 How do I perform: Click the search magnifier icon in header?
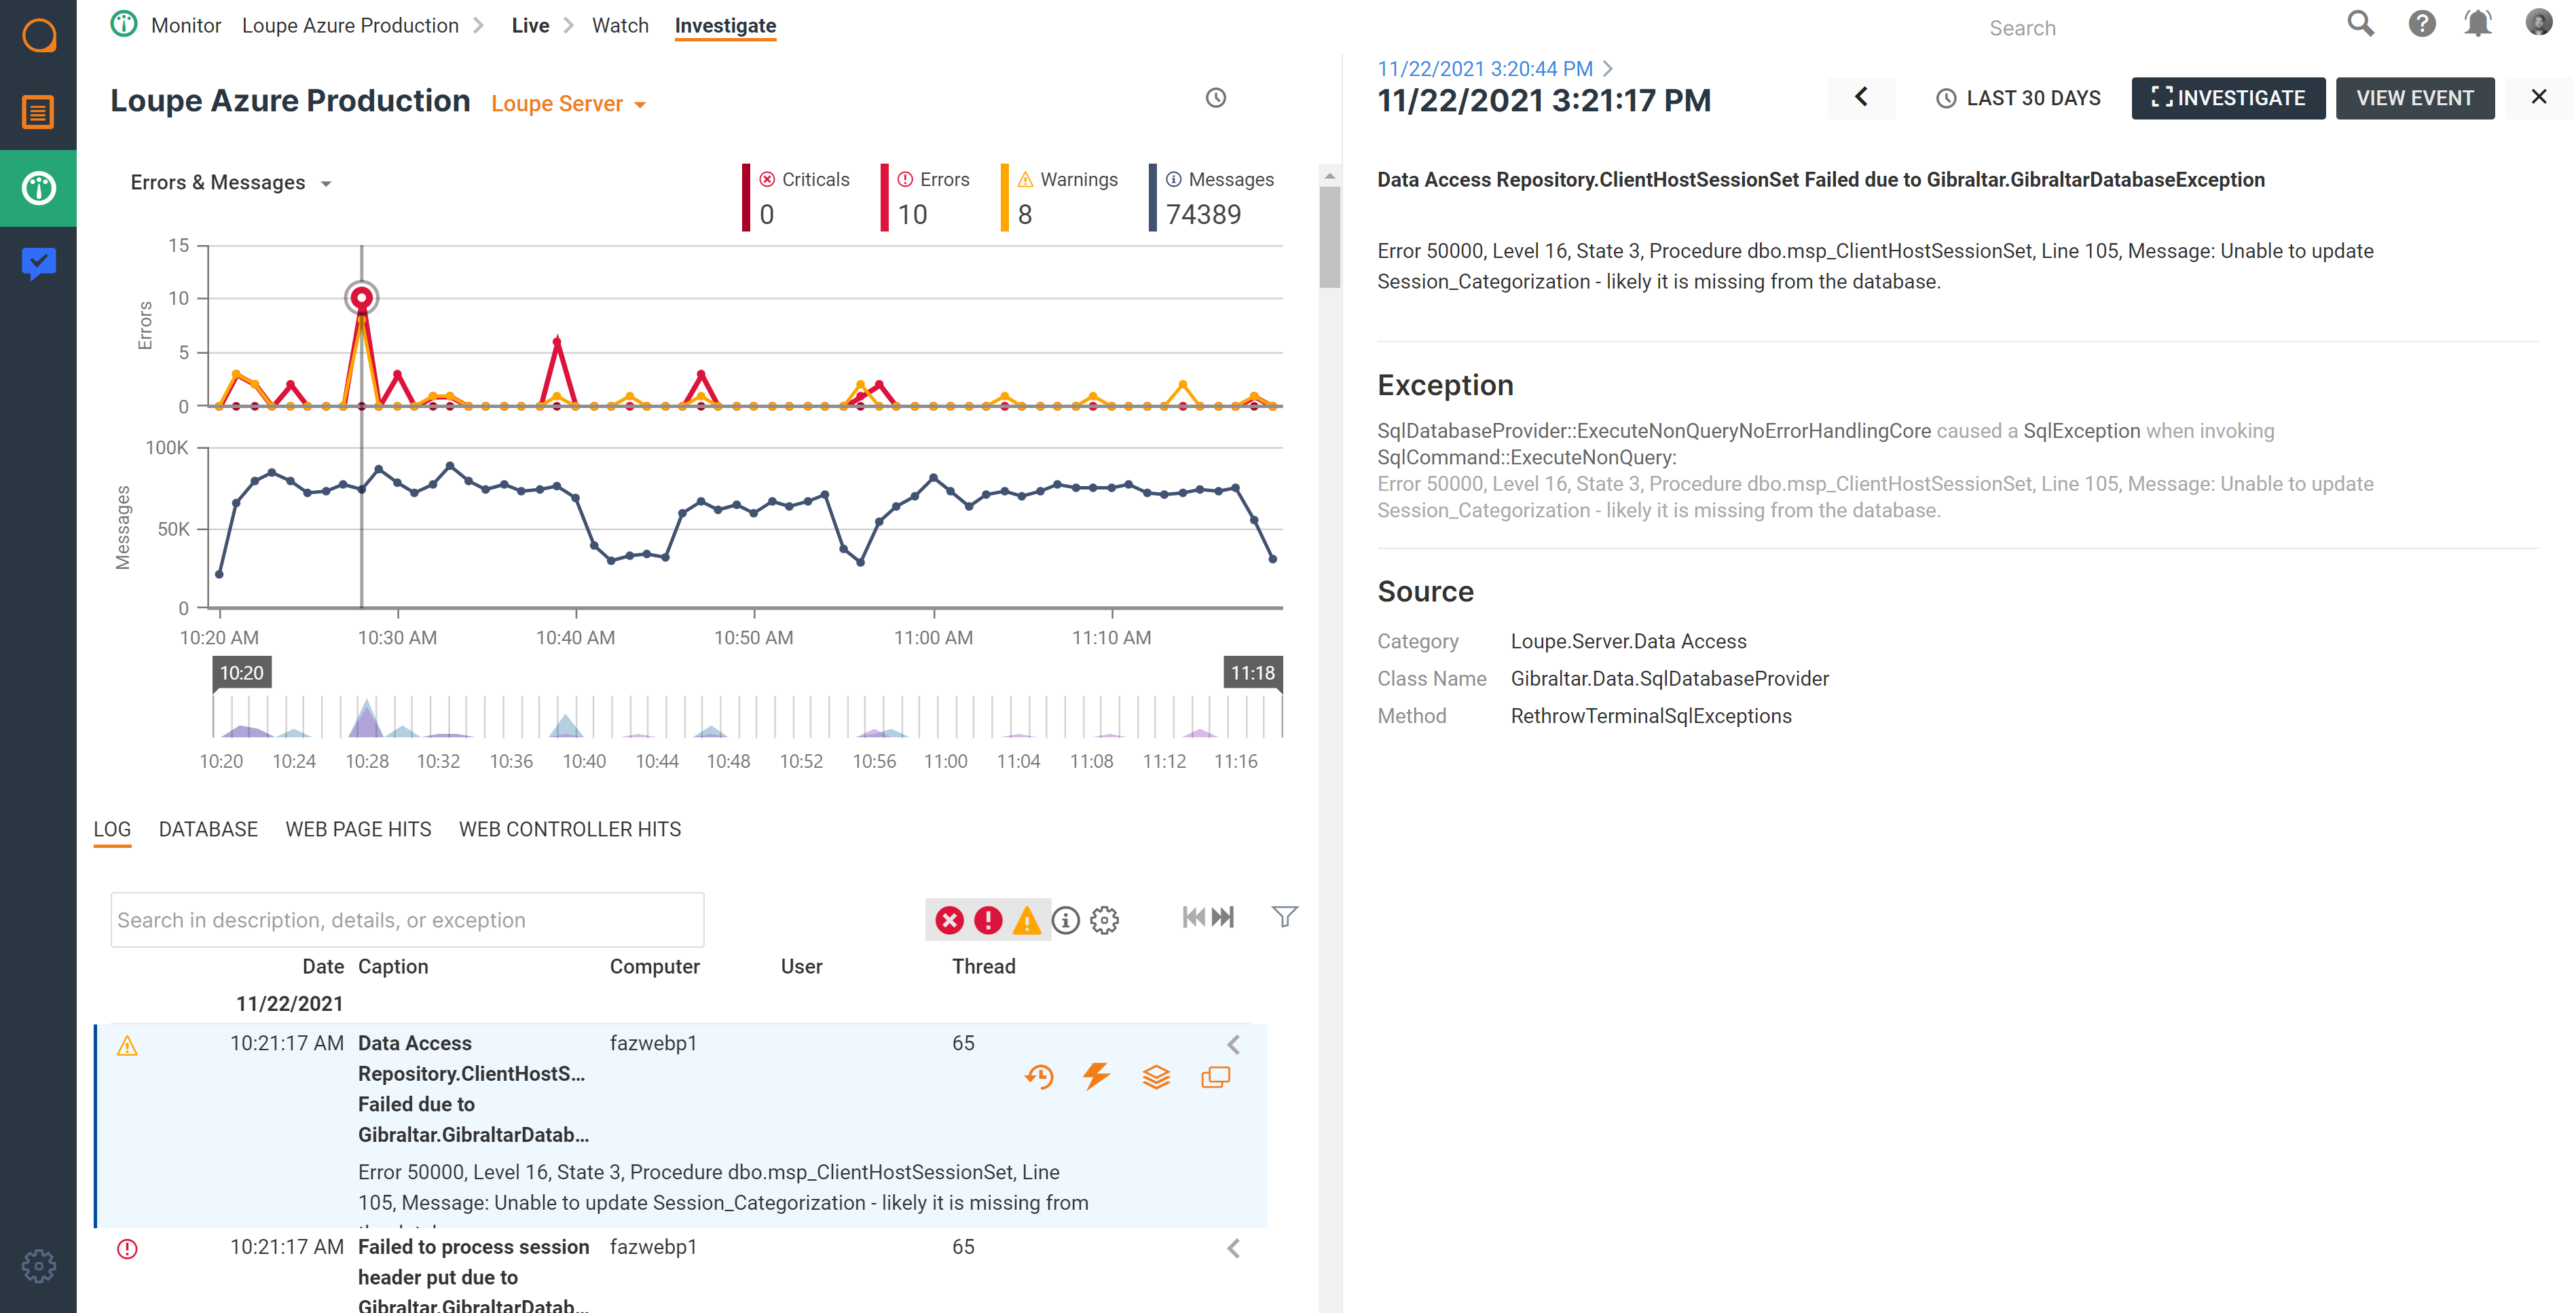click(x=2360, y=24)
